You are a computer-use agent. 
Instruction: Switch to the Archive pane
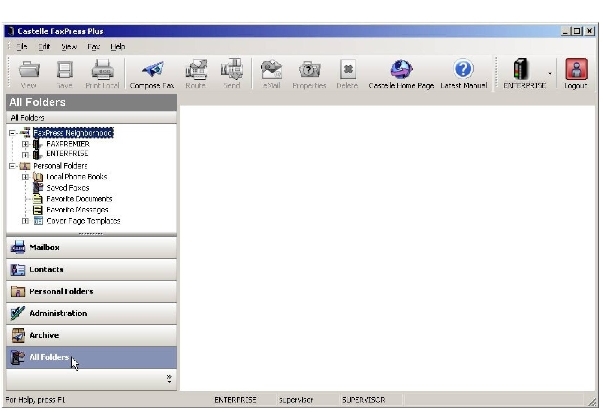point(92,335)
